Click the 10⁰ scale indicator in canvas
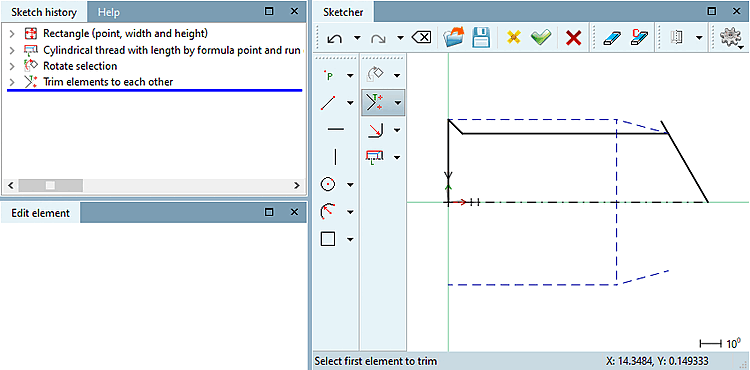This screenshot has height=370, width=750. 720,343
